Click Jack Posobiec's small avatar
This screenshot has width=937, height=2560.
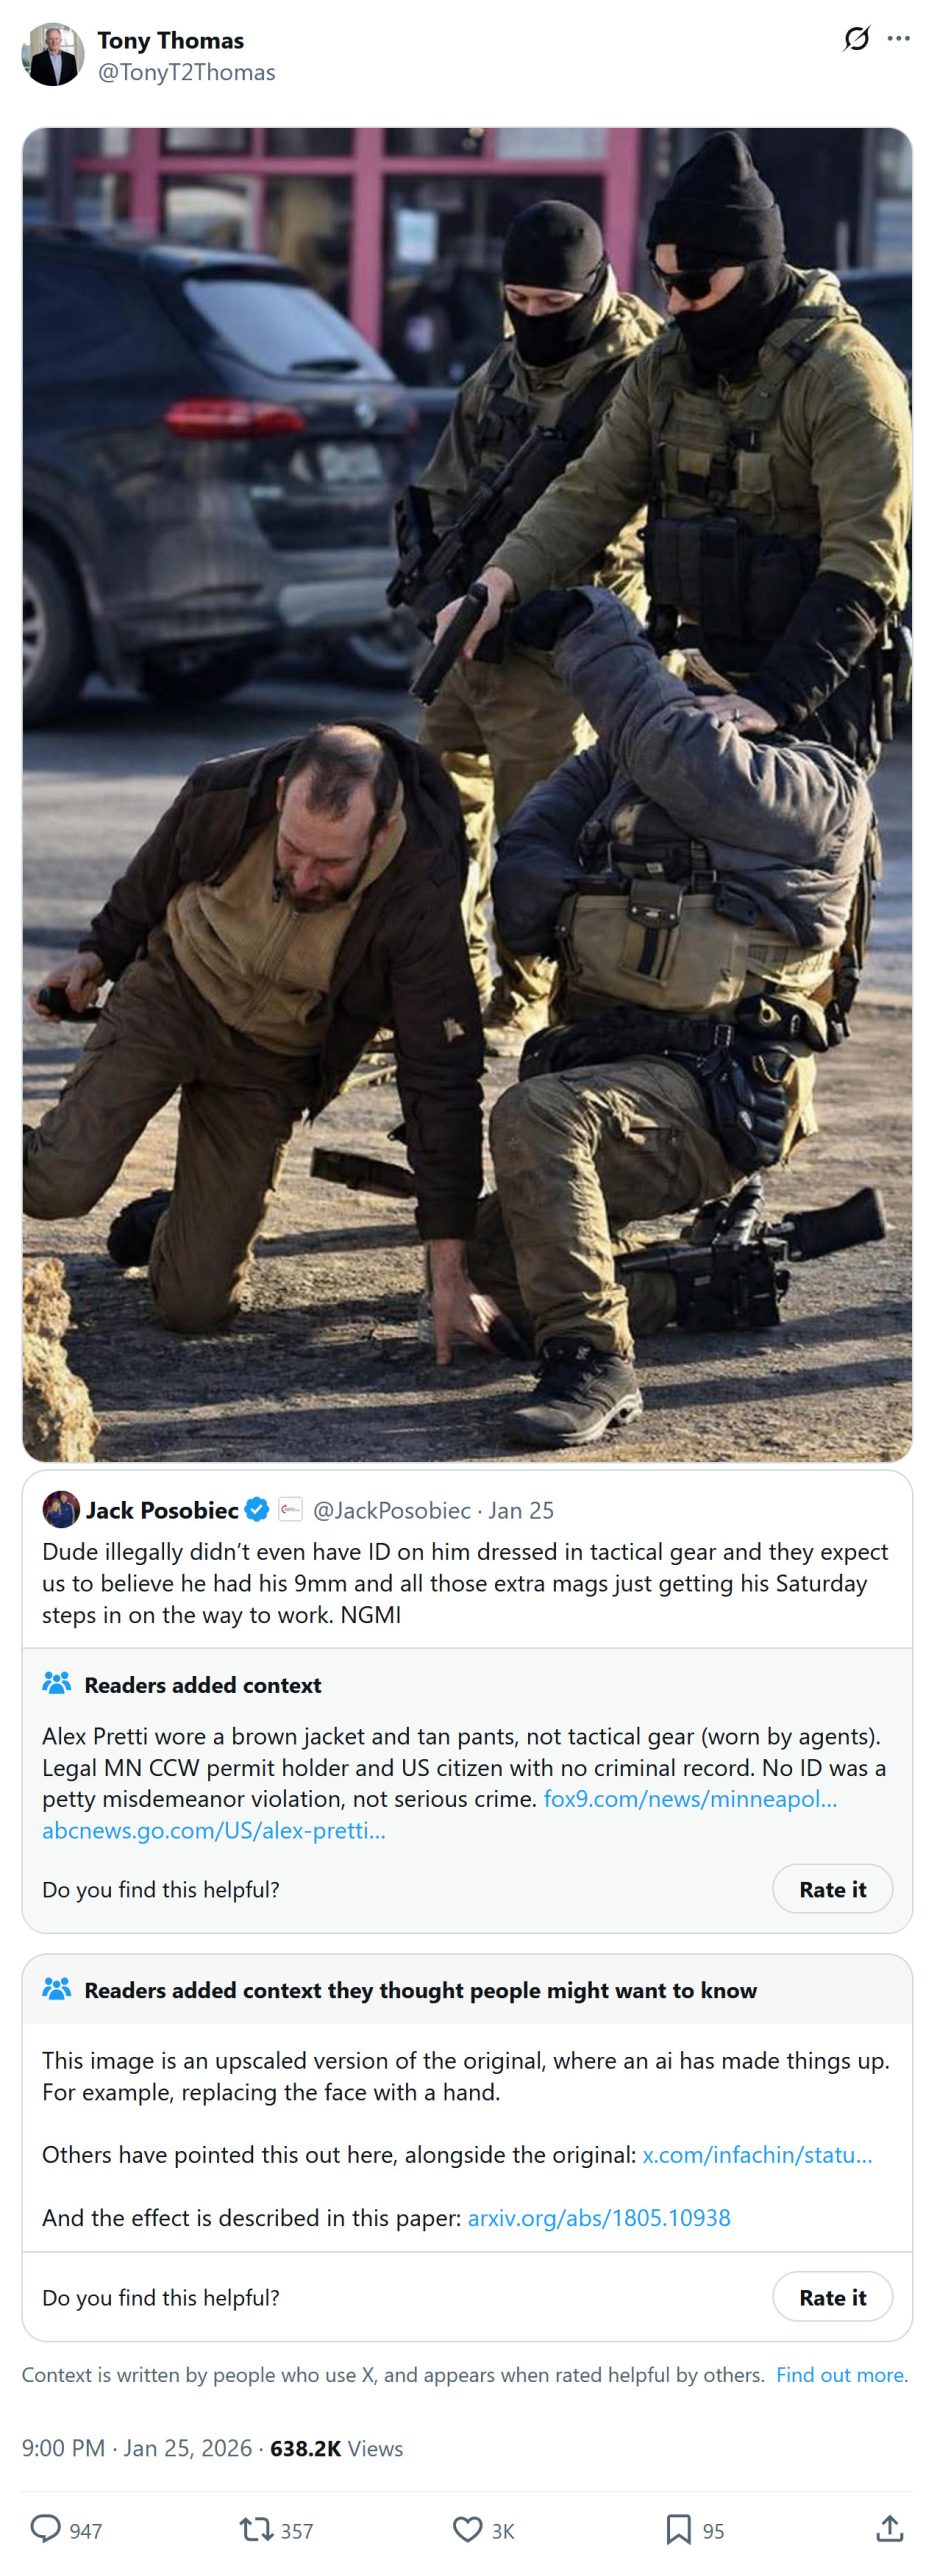pos(61,1510)
